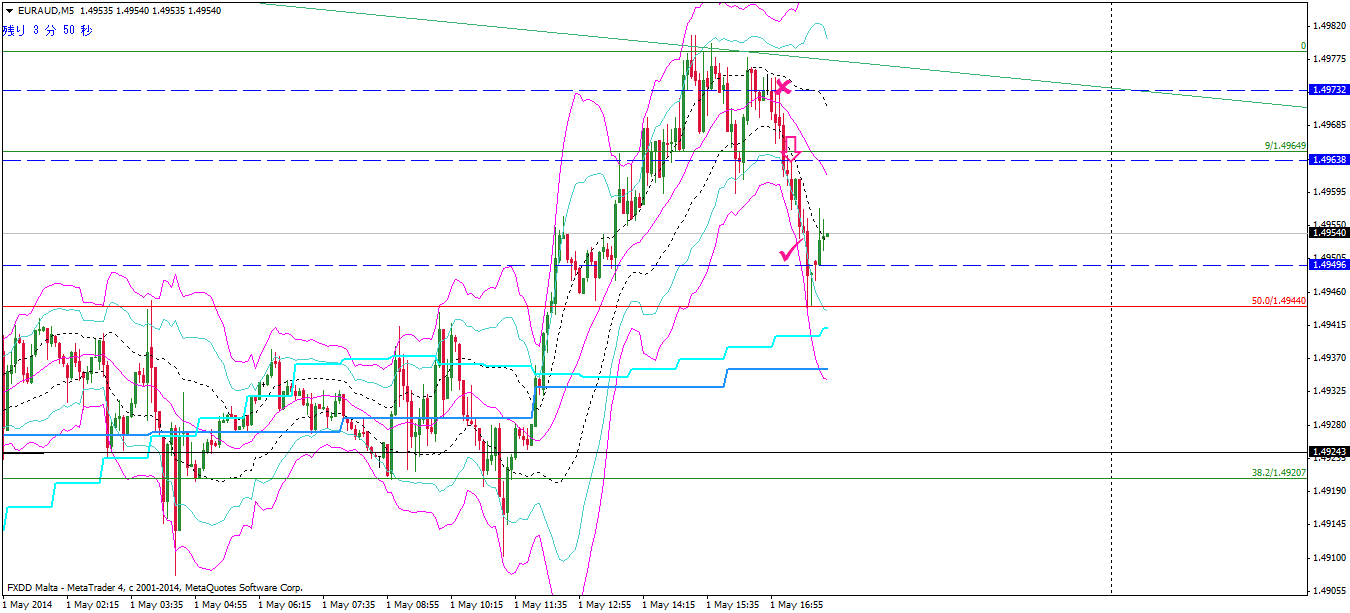Click the '1 May 16:55' time axis label
This screenshot has height=613, width=1350.
tap(796, 605)
